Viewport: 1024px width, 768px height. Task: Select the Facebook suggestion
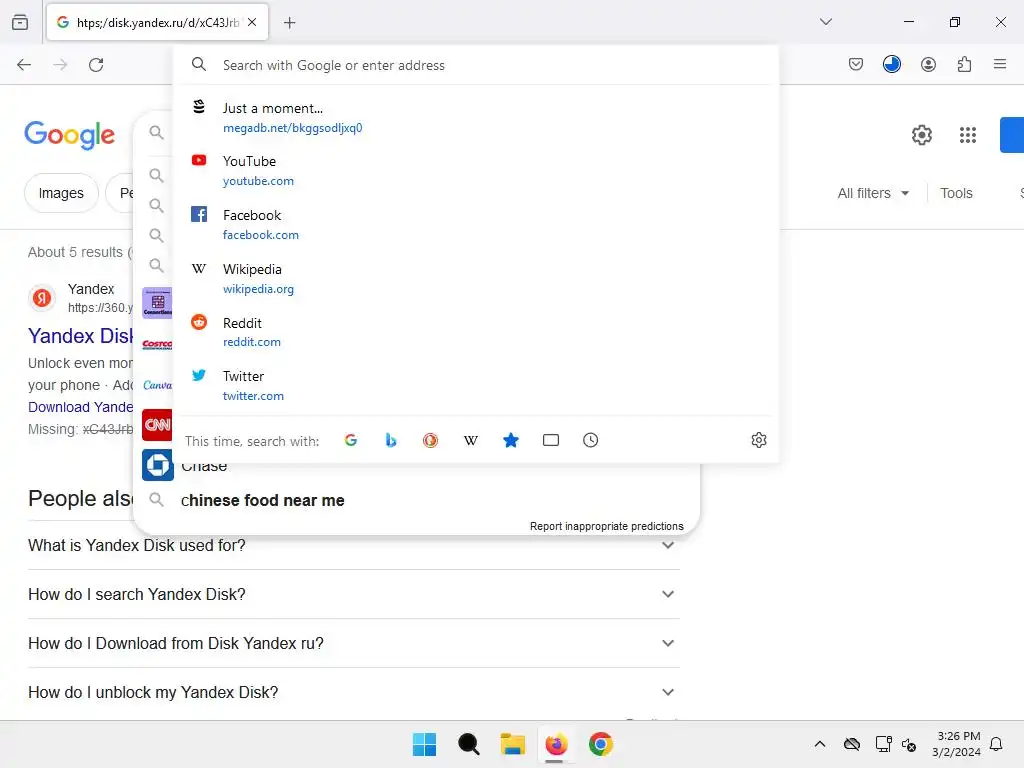pyautogui.click(x=477, y=225)
